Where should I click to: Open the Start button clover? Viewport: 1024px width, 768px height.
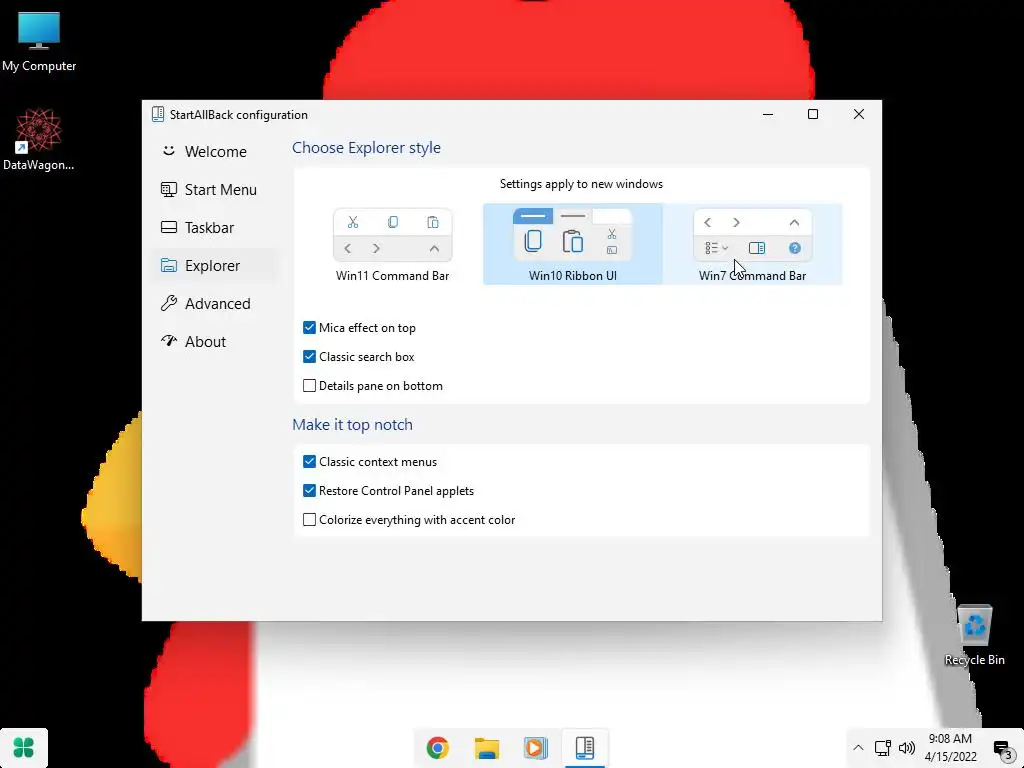[24, 747]
